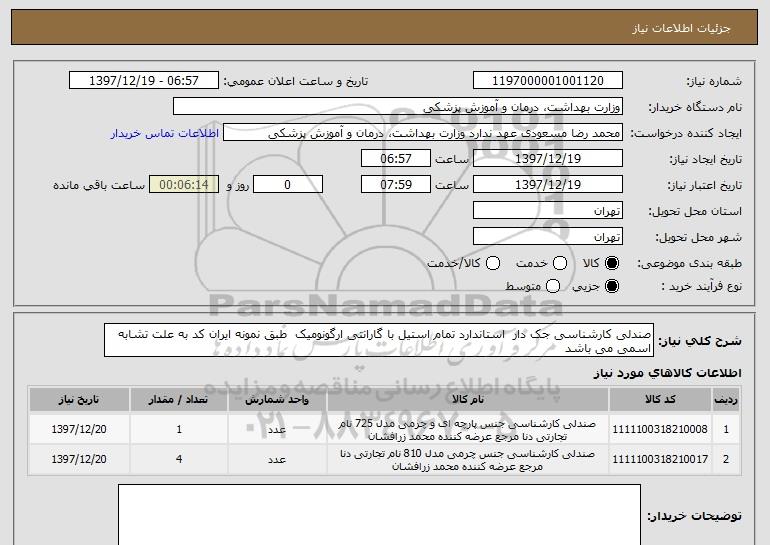Click the creation time field 06:57
This screenshot has height=545, width=770.
[x=396, y=159]
